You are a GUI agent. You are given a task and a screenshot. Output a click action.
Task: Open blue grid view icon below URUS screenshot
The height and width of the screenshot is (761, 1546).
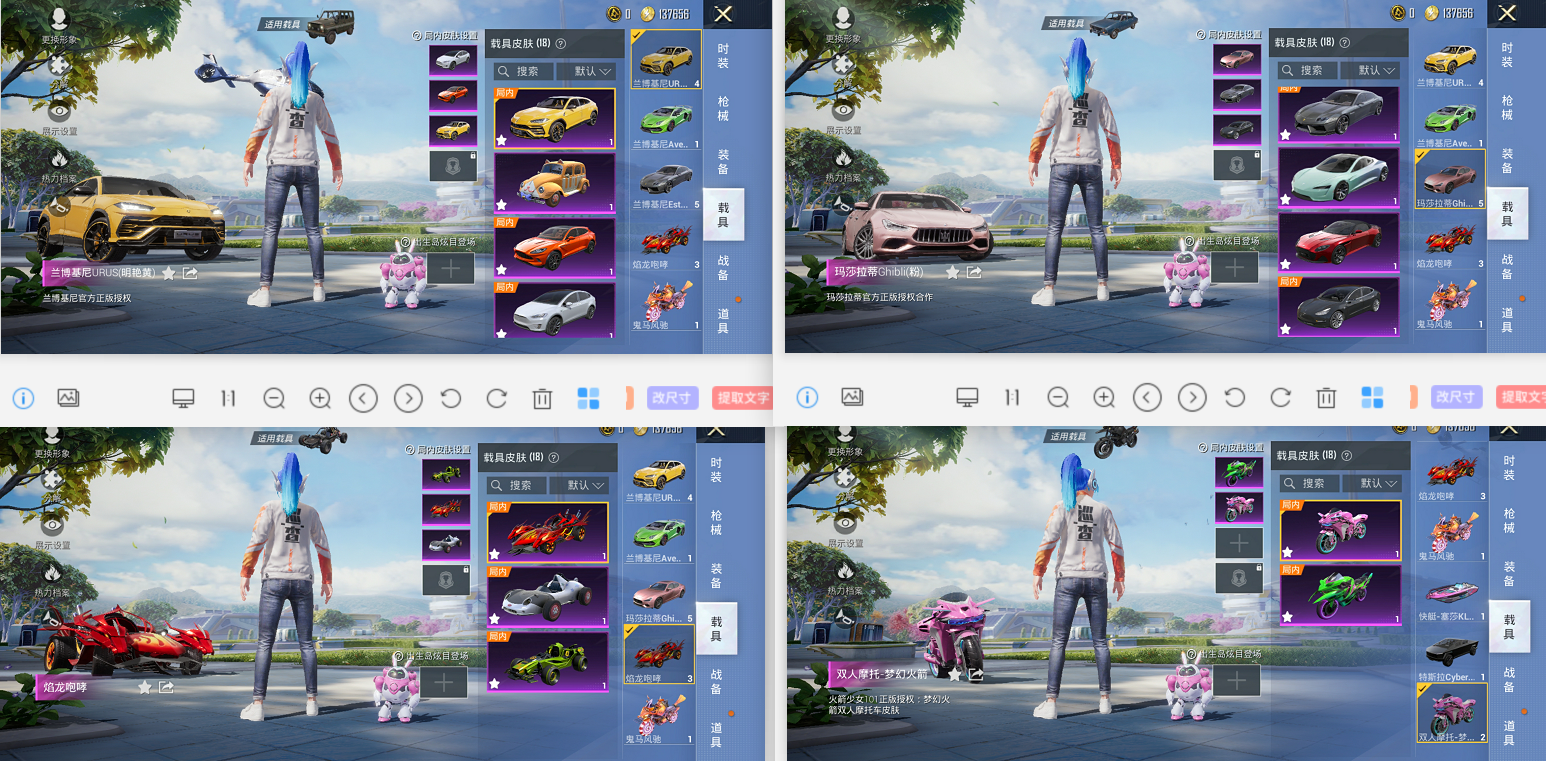588,398
